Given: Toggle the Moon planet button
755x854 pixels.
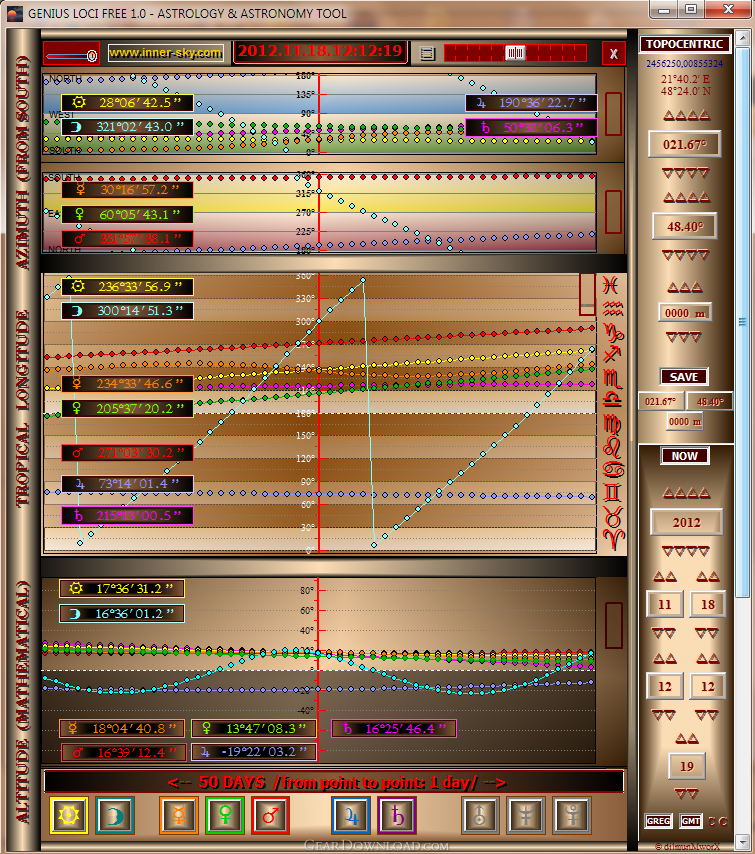Looking at the screenshot, I should 115,815.
